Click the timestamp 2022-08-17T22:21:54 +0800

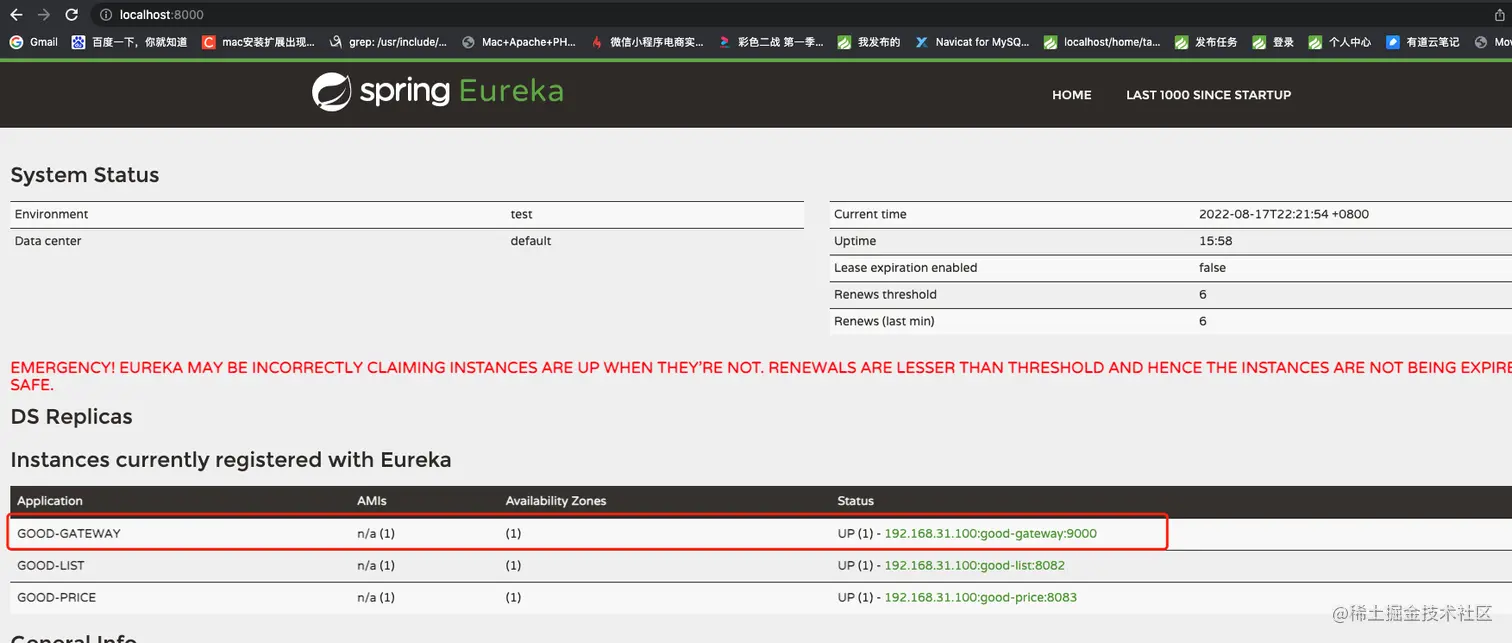click(x=1284, y=214)
